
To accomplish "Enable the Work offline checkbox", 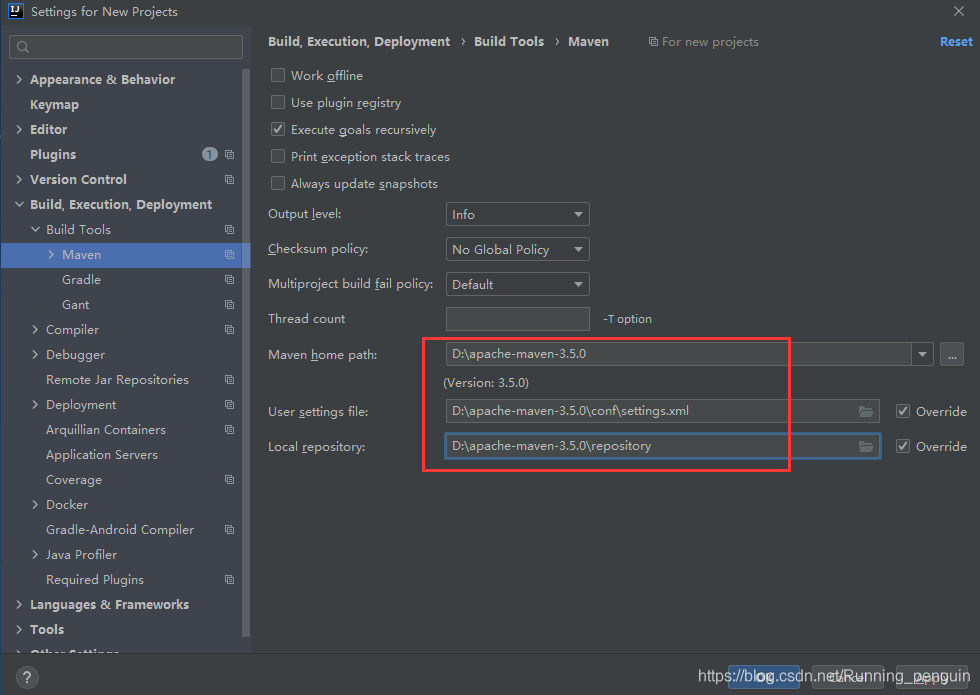I will [278, 75].
